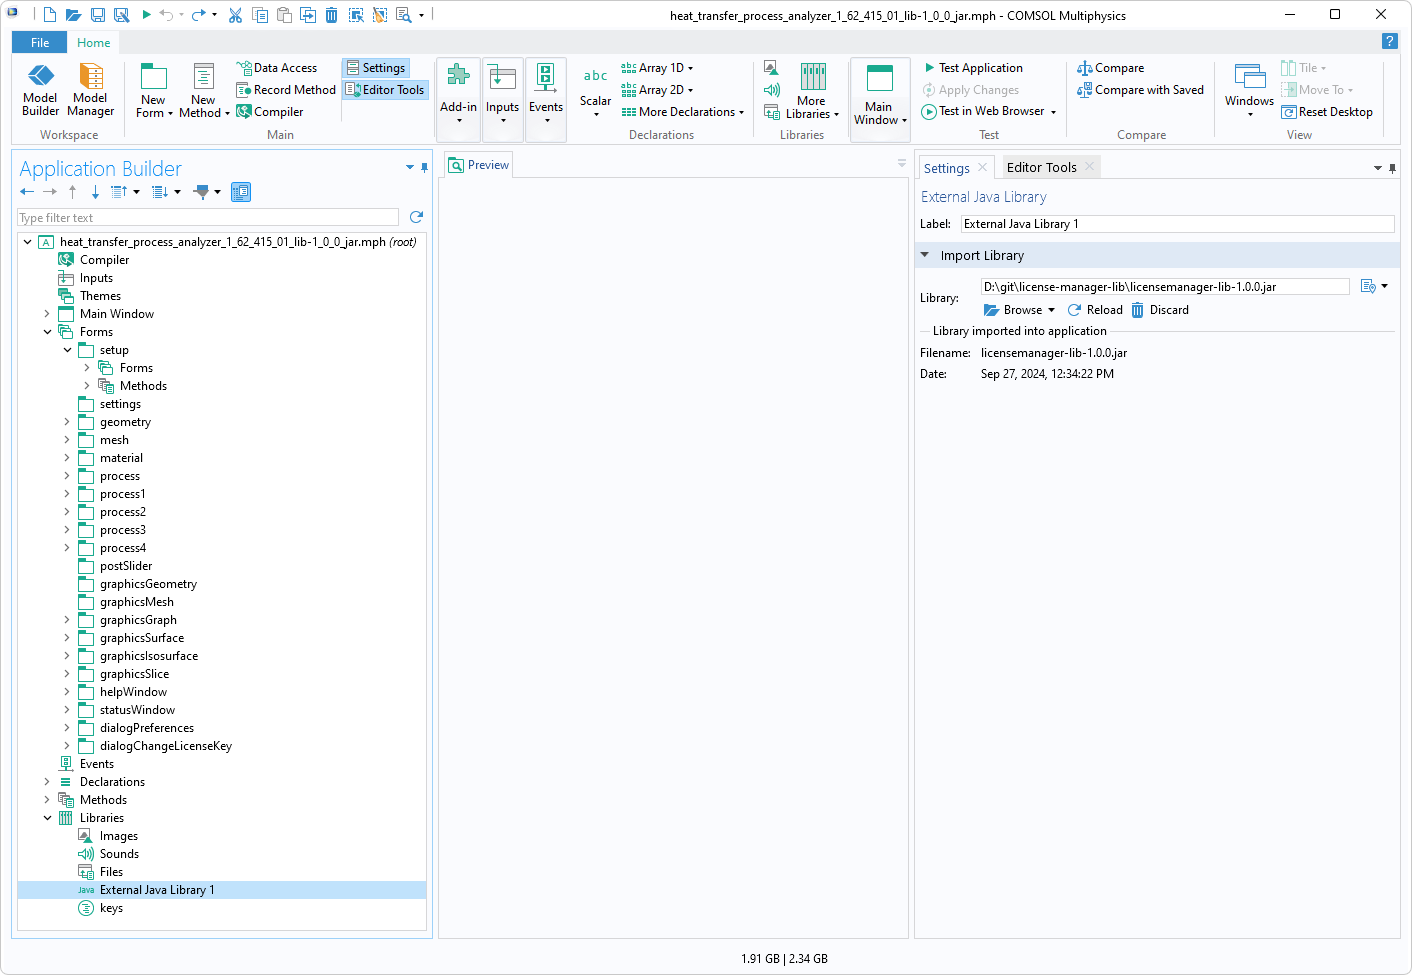This screenshot has height=975, width=1412.
Task: Open the Scalar declarations dropdown
Action: tap(595, 92)
